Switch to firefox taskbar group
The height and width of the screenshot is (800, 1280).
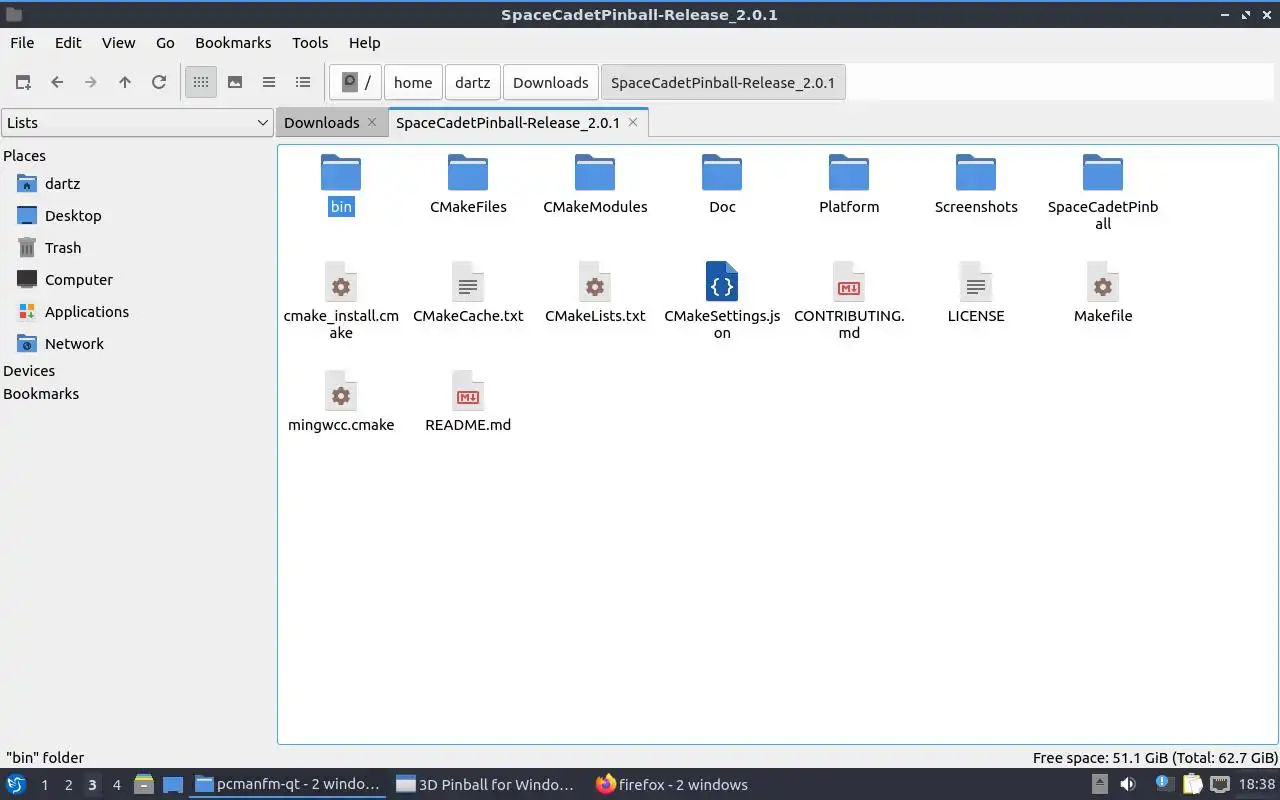pos(672,785)
